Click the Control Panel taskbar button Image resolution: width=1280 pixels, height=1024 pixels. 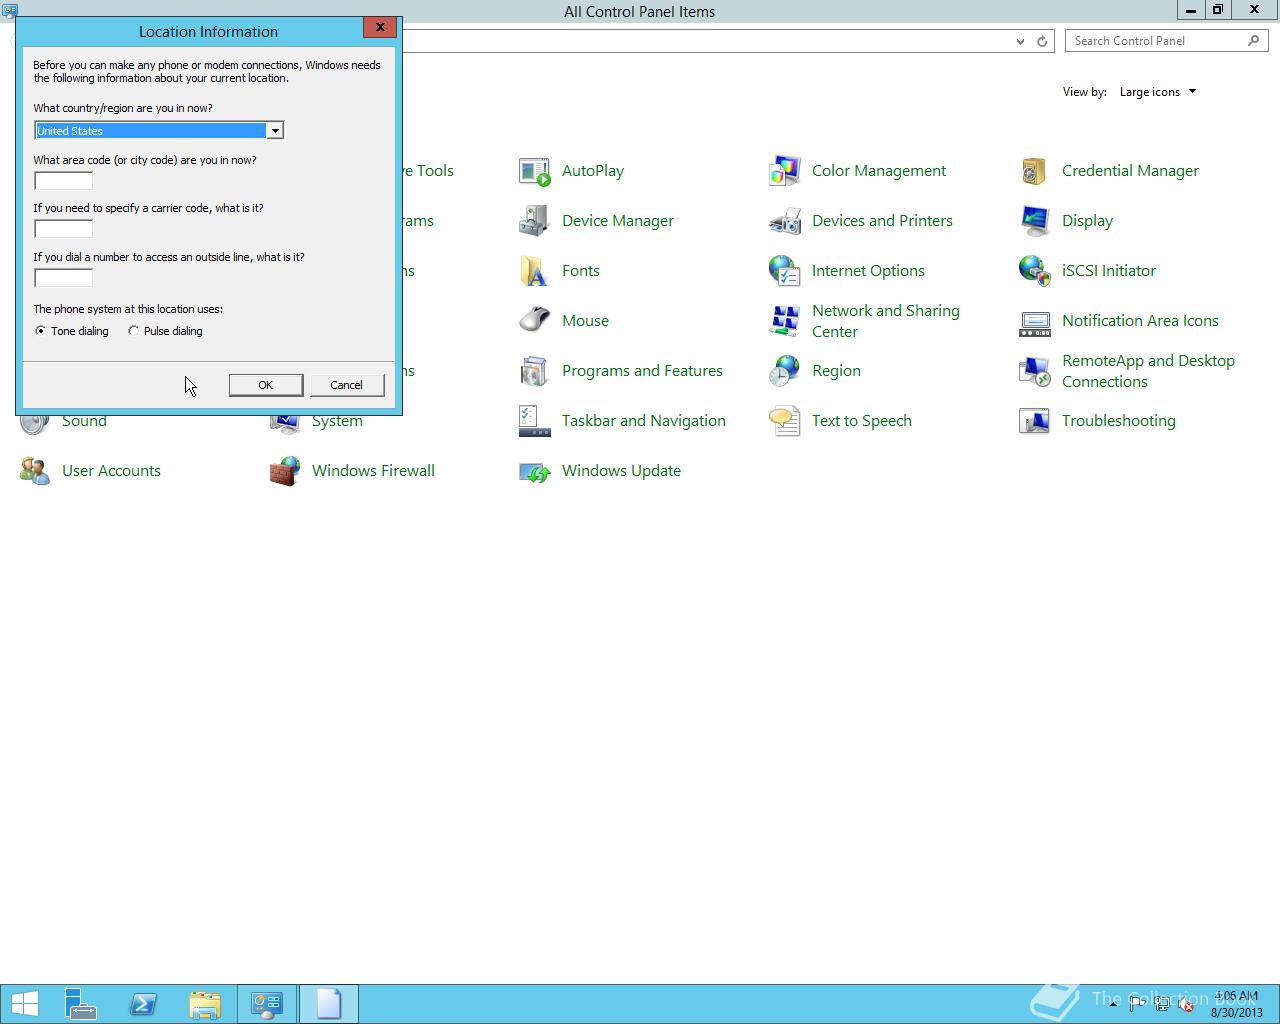tap(267, 1004)
